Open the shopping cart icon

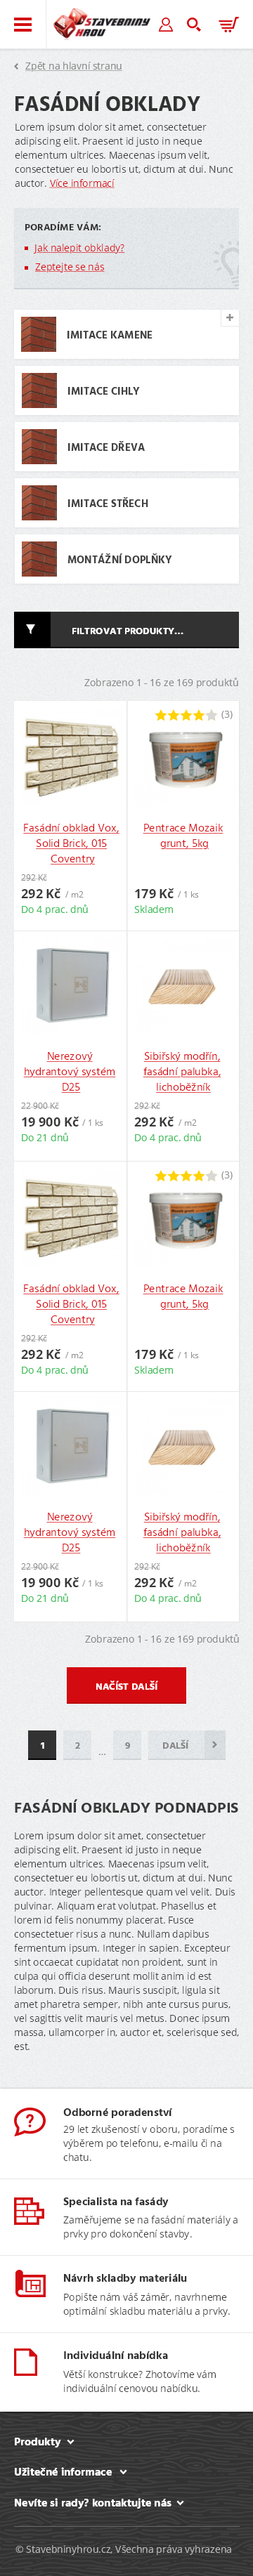coord(228,25)
